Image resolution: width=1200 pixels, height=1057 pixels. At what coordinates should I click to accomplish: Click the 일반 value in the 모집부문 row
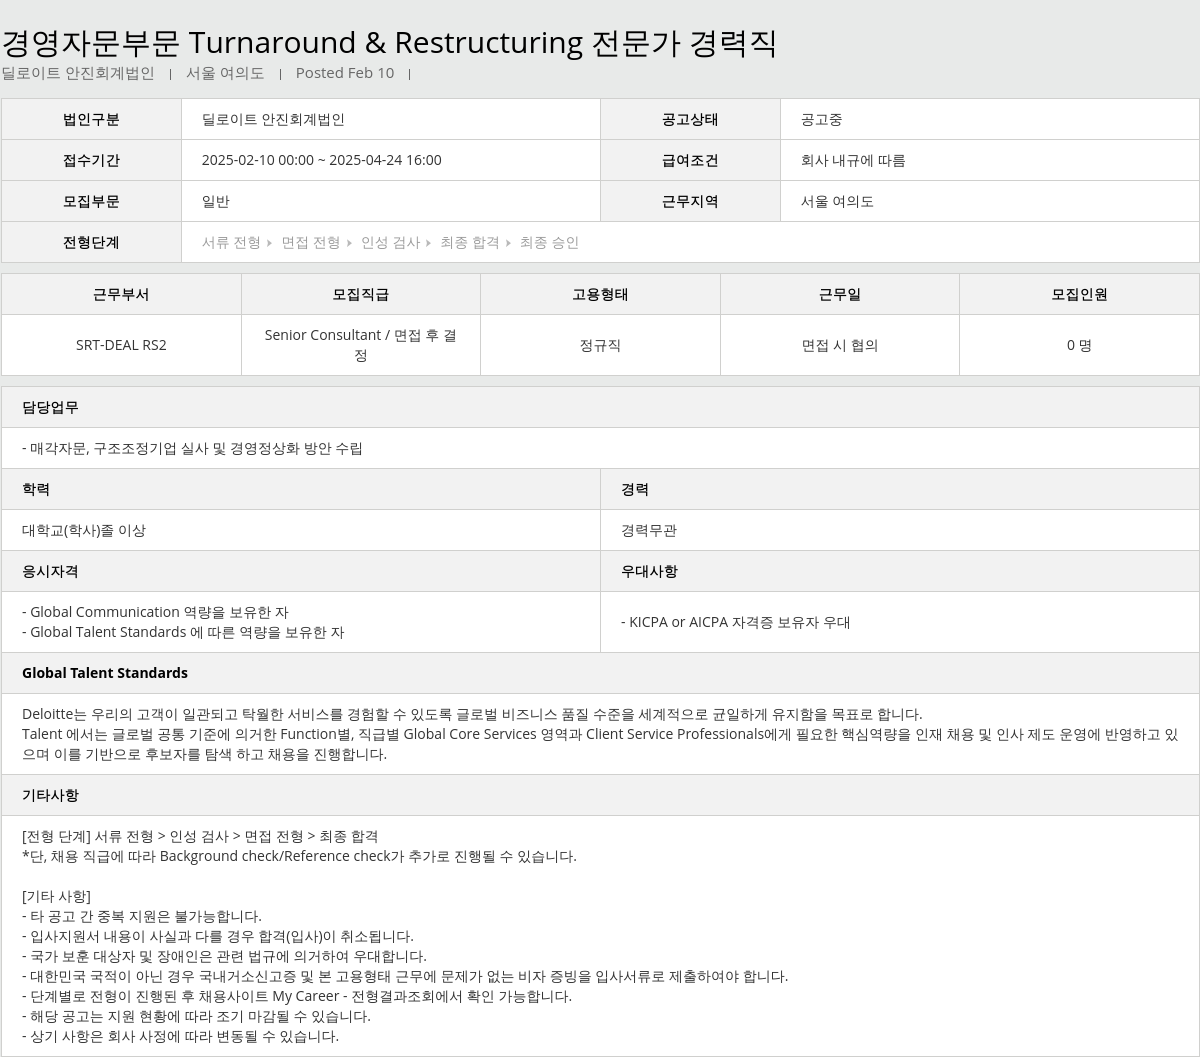pos(216,201)
